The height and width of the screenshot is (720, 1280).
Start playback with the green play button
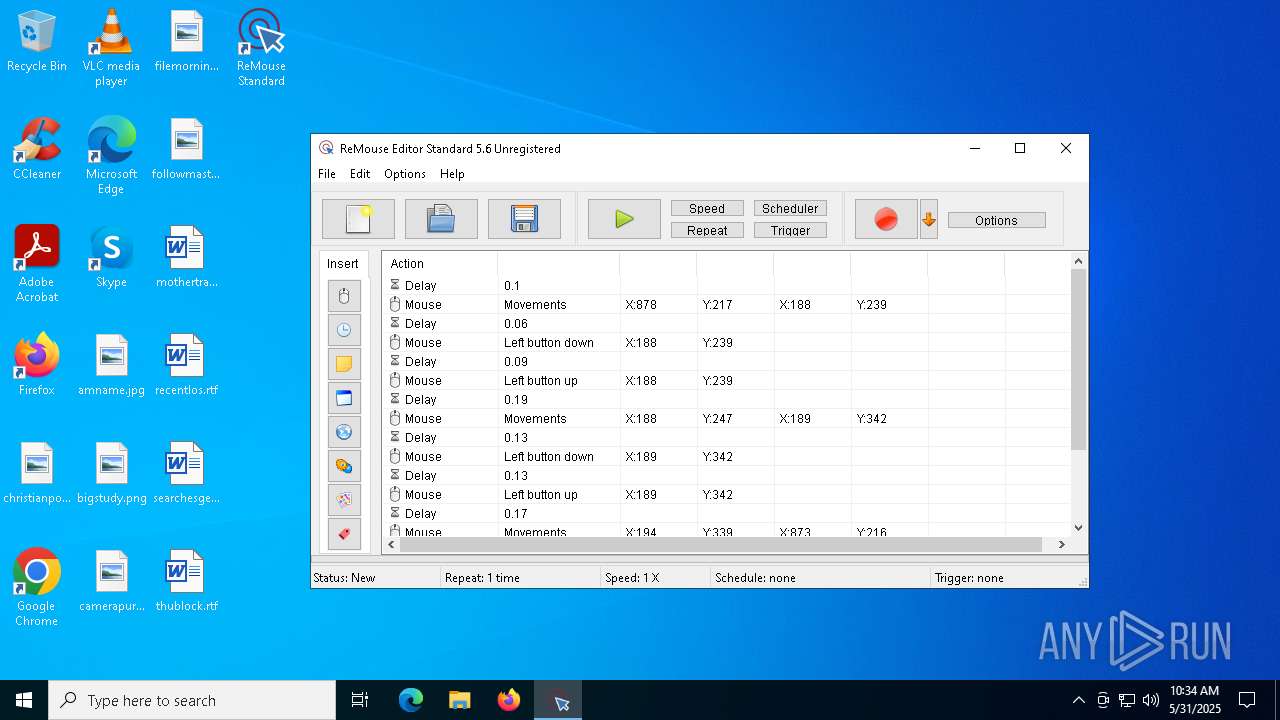pos(624,219)
